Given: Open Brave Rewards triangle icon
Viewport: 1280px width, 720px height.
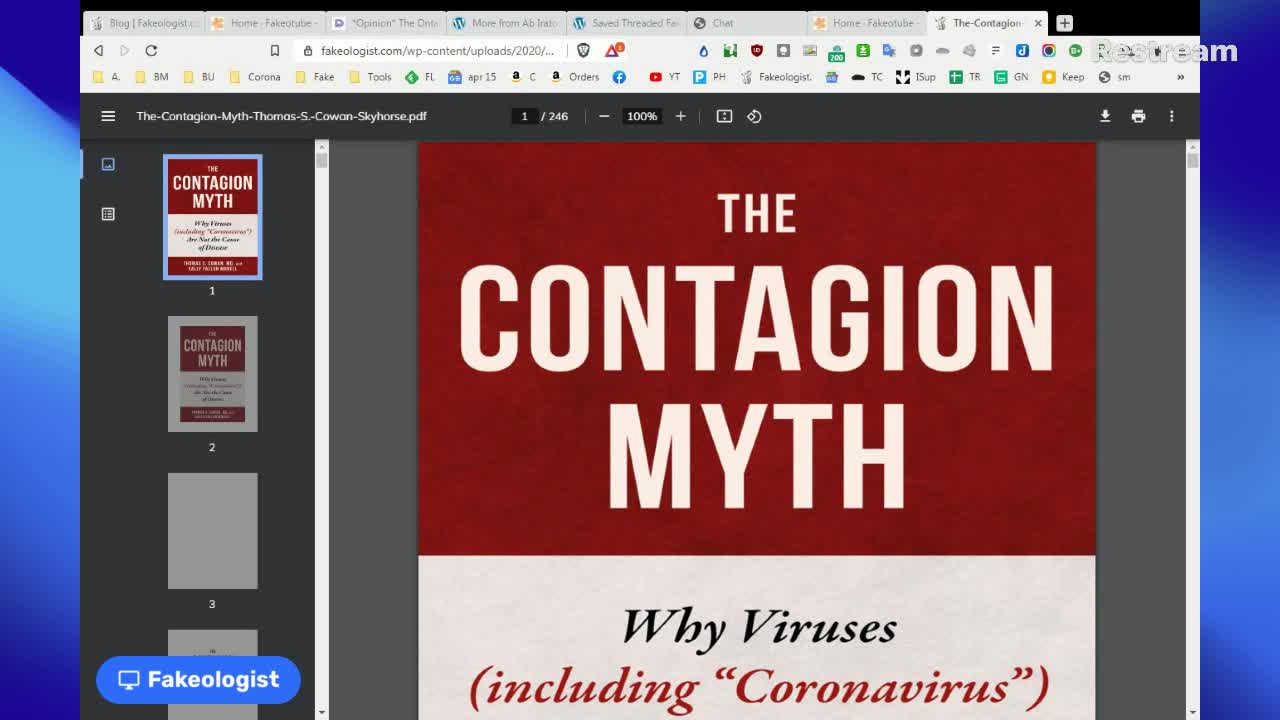Looking at the screenshot, I should pos(613,50).
